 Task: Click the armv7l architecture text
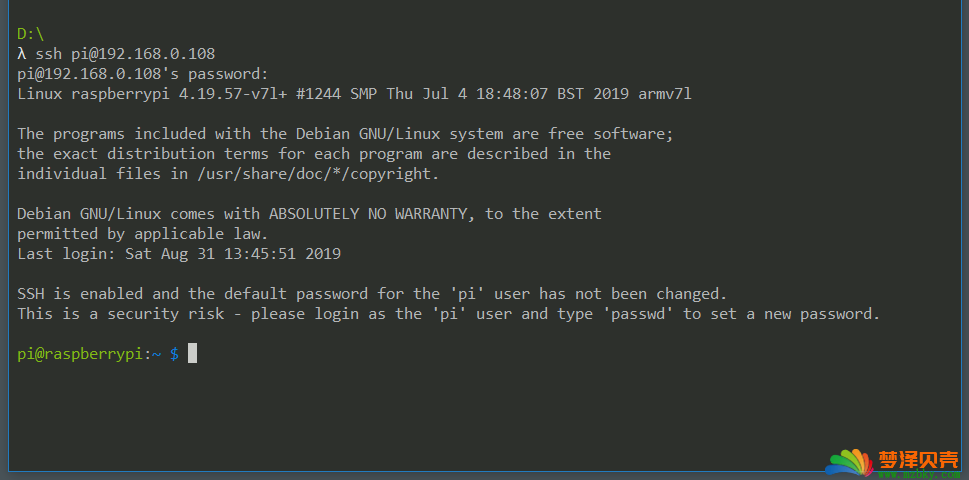(x=665, y=94)
